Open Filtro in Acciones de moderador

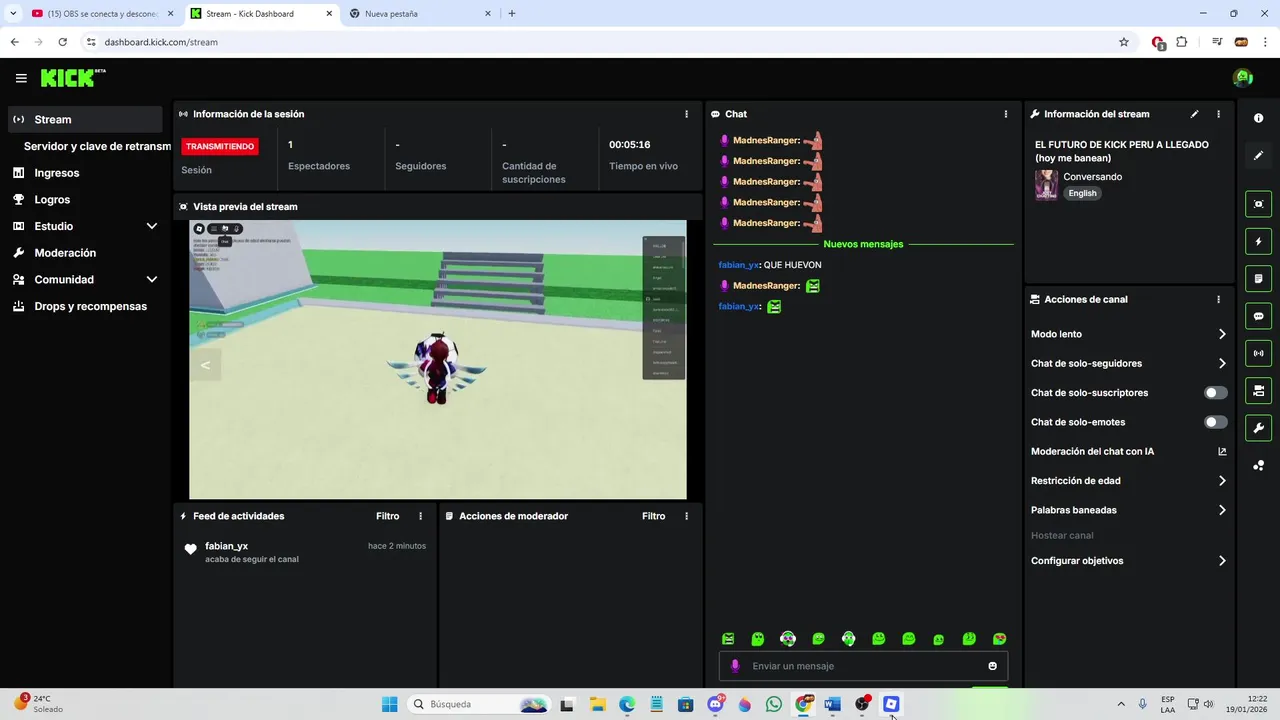(653, 516)
